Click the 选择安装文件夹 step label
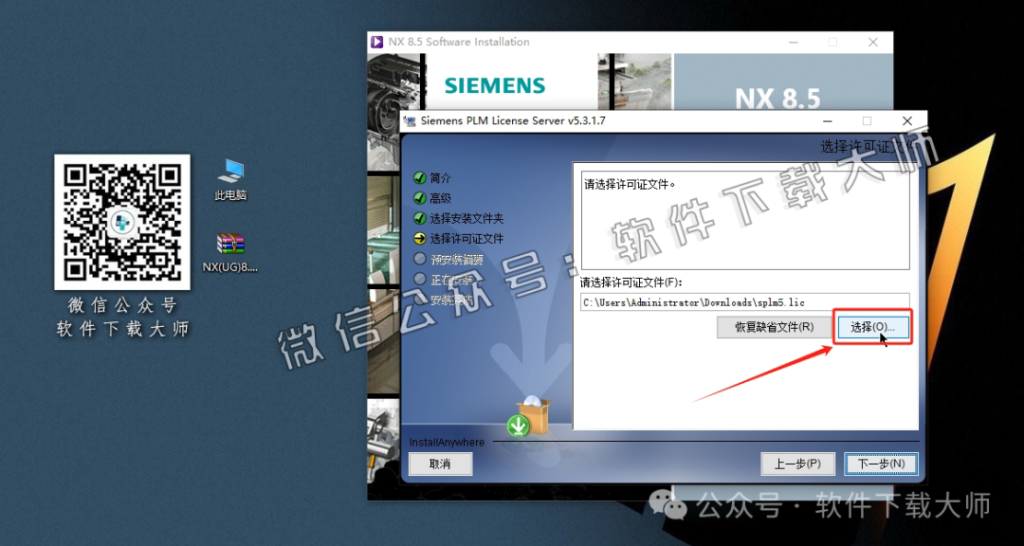 click(467, 219)
